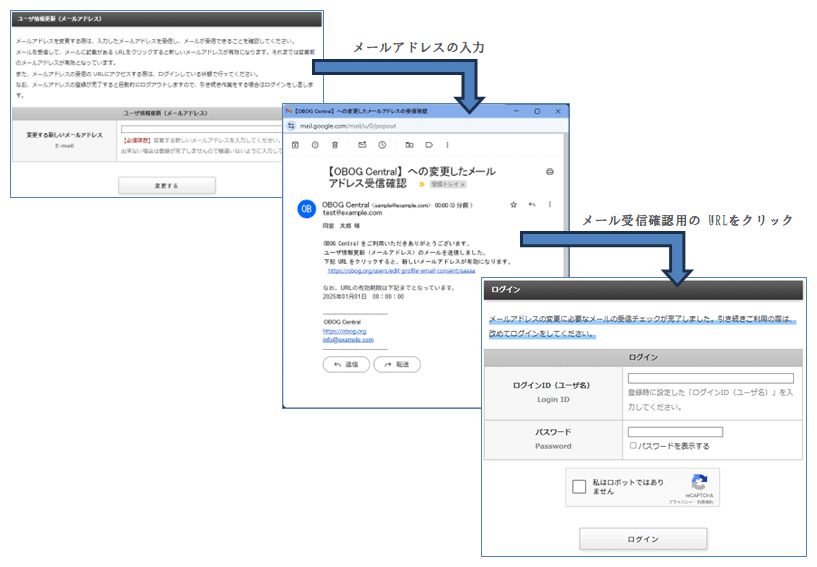The image size is (817, 567).
Task: Click the Gmail window vertical scrollbar
Action: click(565, 205)
